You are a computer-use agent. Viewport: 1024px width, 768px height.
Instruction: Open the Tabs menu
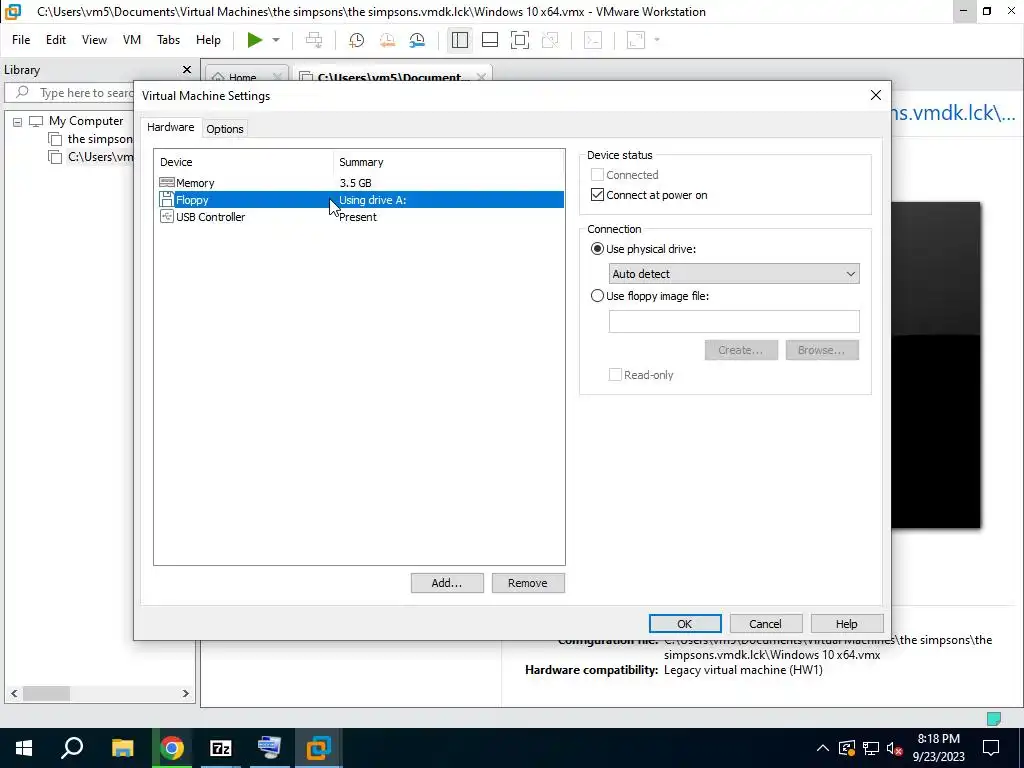click(x=168, y=40)
